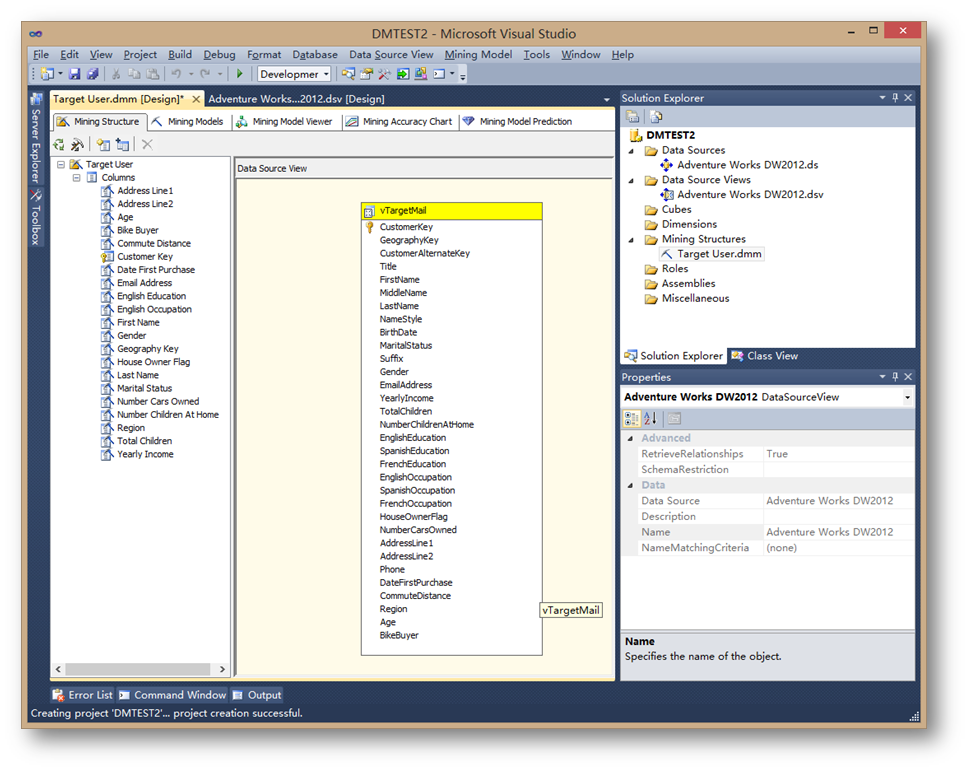Click the green Start/Deploy arrow icon
This screenshot has width=969, height=771.
(x=240, y=74)
